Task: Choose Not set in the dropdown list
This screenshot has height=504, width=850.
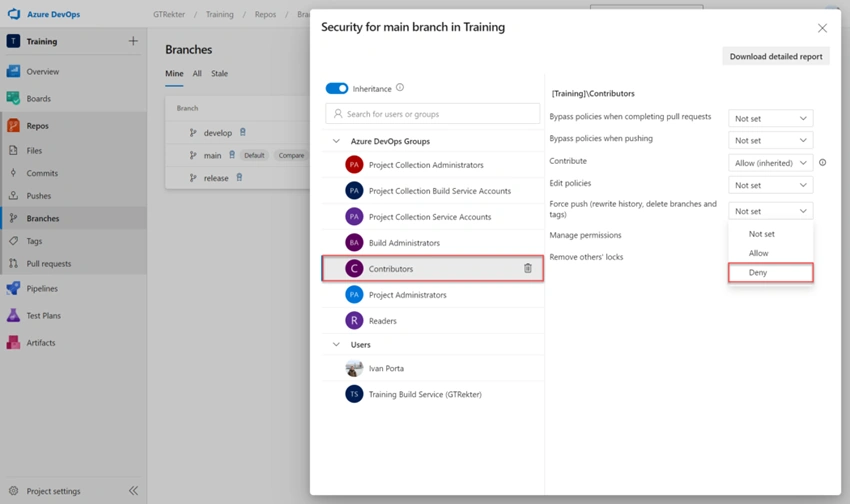Action: point(770,234)
